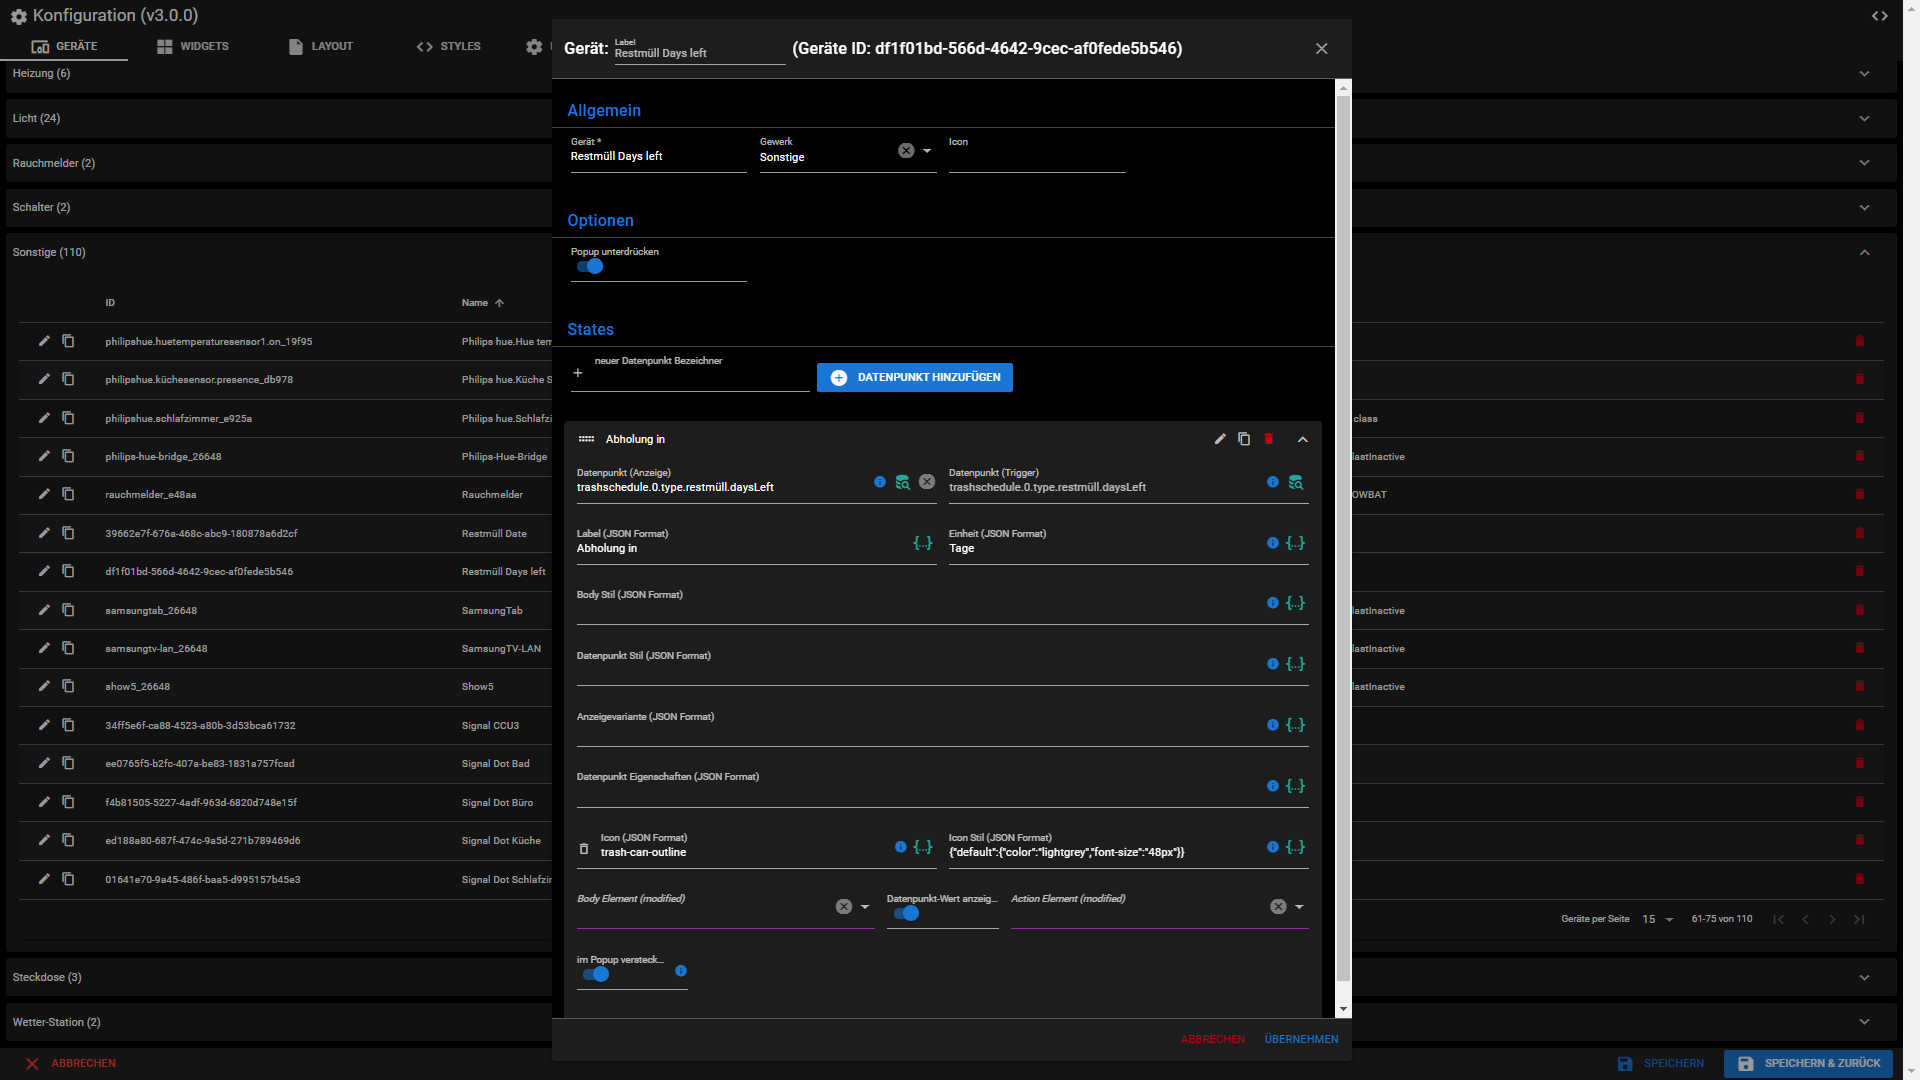Clear the Datenpunkt (Anzeige) value
Image resolution: width=1920 pixels, height=1080 pixels.
(x=927, y=482)
